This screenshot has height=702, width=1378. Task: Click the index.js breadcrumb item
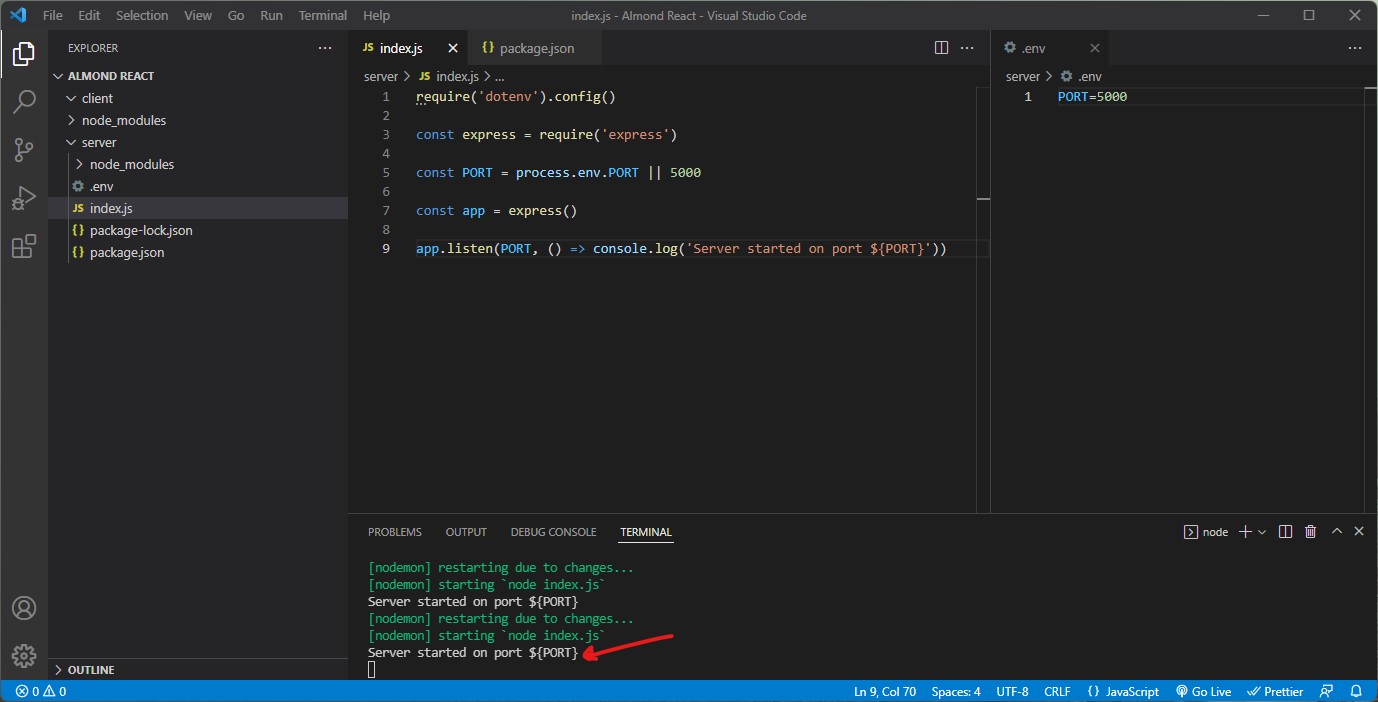click(x=449, y=76)
